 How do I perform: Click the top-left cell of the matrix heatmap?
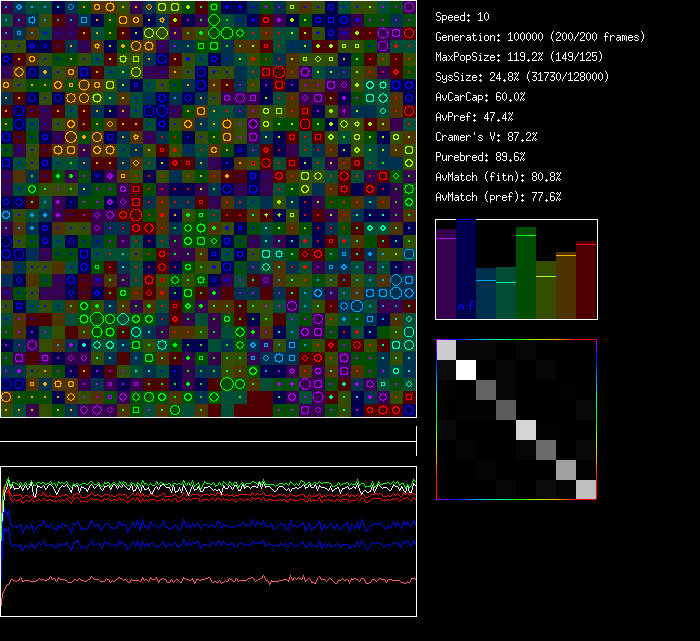click(x=446, y=349)
